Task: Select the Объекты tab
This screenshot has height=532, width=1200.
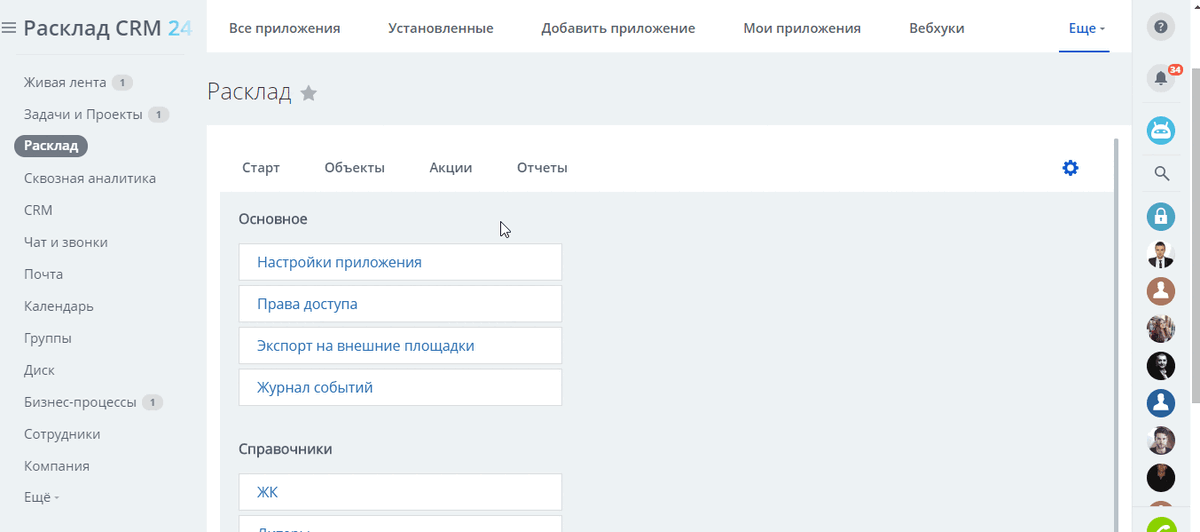Action: pos(355,168)
